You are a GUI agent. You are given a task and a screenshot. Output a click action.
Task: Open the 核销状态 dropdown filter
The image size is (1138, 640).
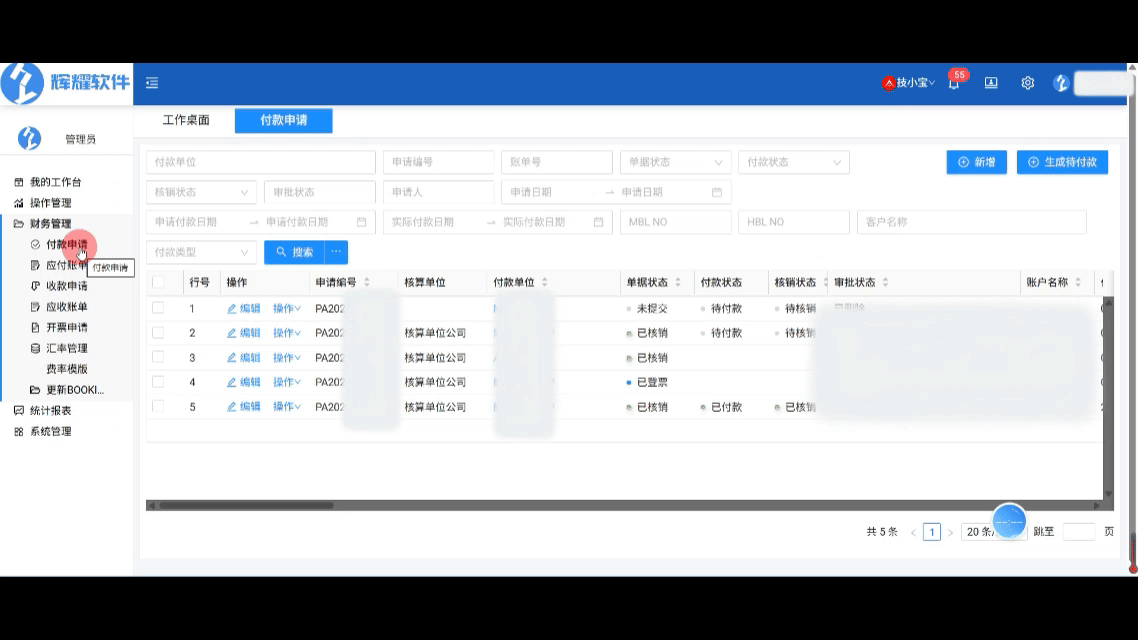coord(201,192)
